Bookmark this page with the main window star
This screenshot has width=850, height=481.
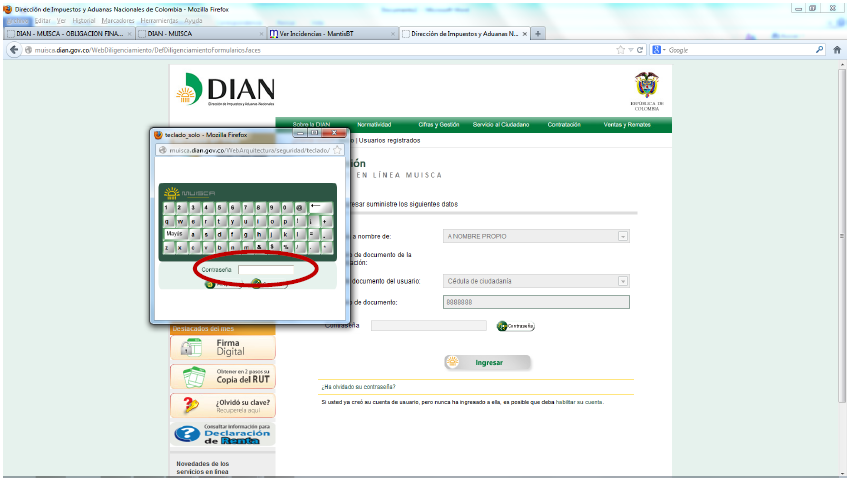pyautogui.click(x=621, y=50)
